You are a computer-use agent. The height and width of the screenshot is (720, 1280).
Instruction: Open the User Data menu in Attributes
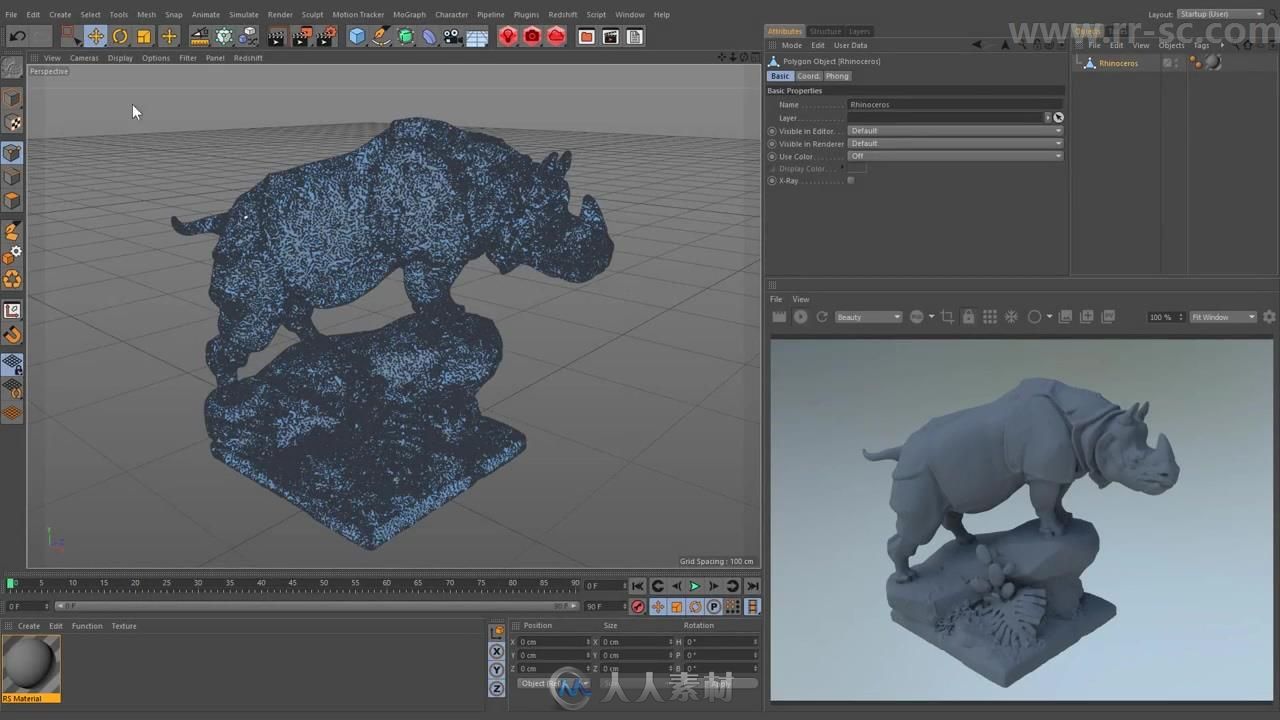point(851,45)
